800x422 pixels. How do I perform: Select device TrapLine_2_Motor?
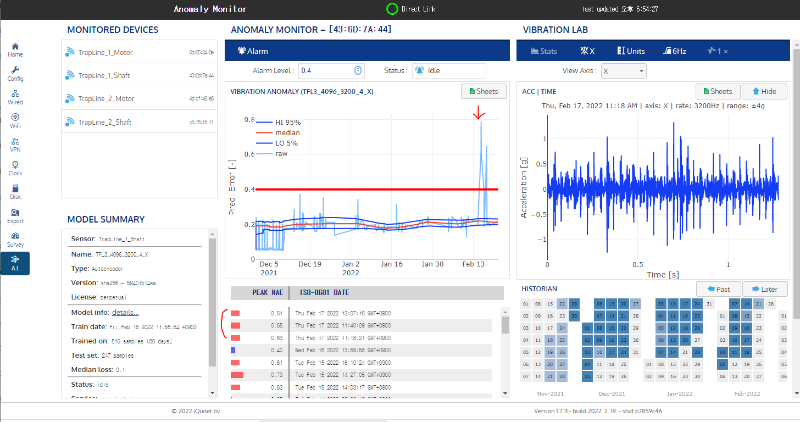click(139, 98)
